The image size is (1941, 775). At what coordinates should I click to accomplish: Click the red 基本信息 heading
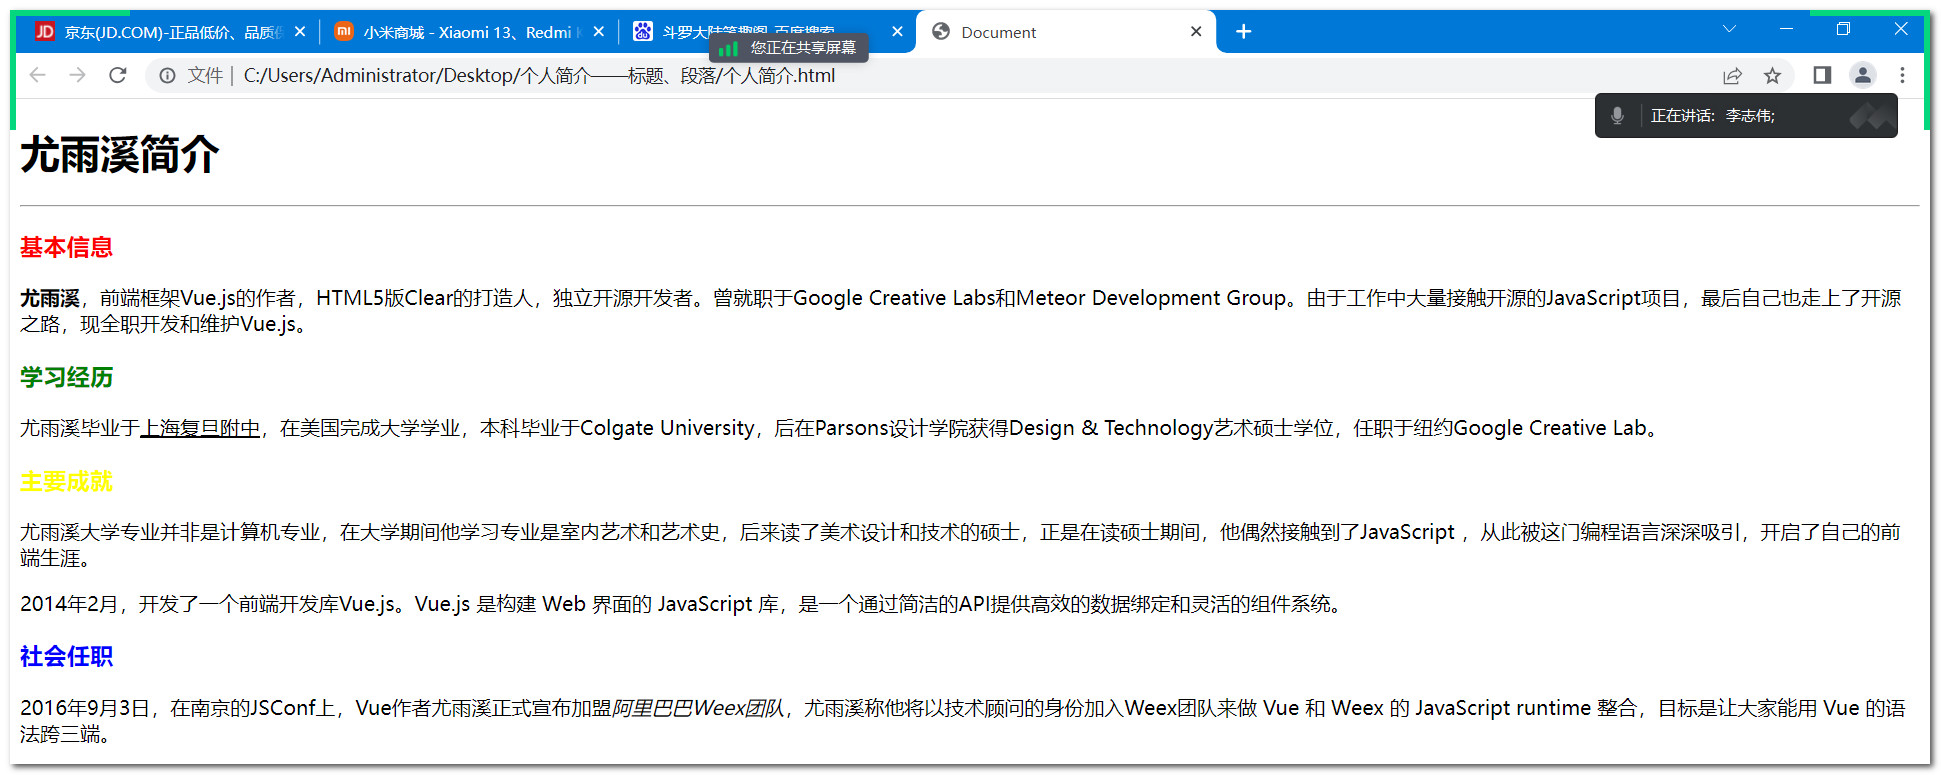pos(66,247)
